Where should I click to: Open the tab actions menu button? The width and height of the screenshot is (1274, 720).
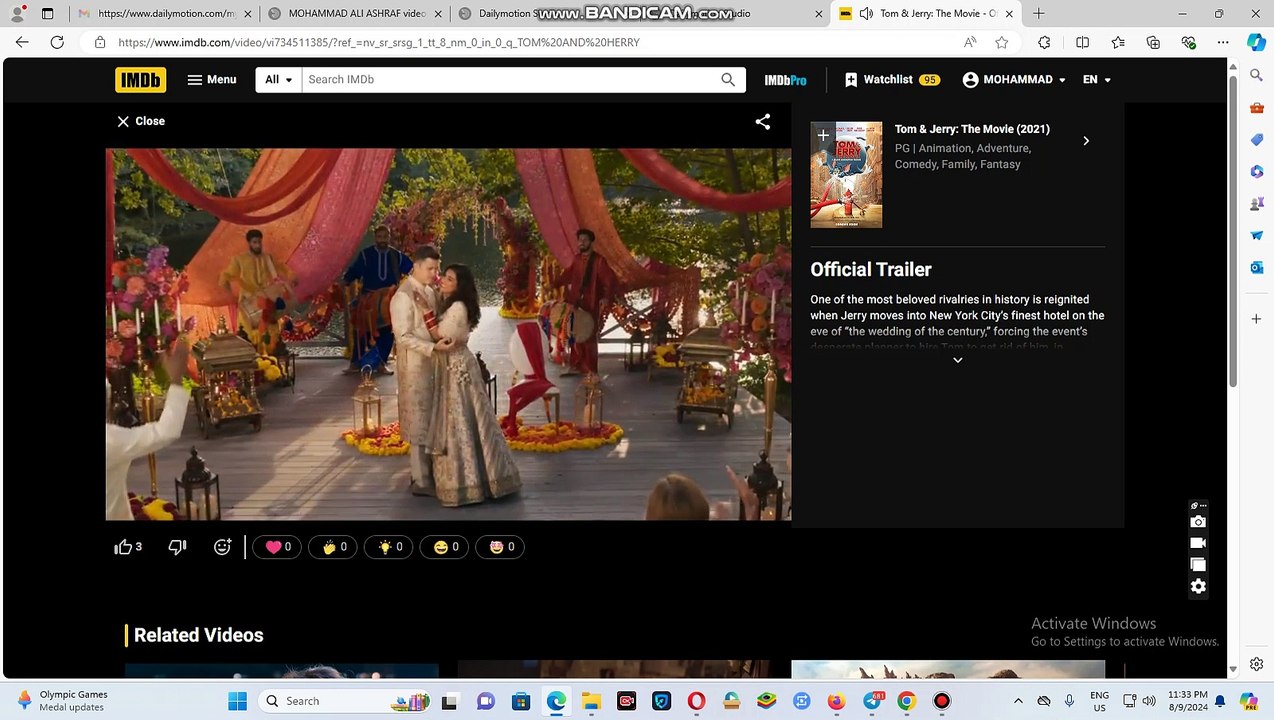coord(47,14)
